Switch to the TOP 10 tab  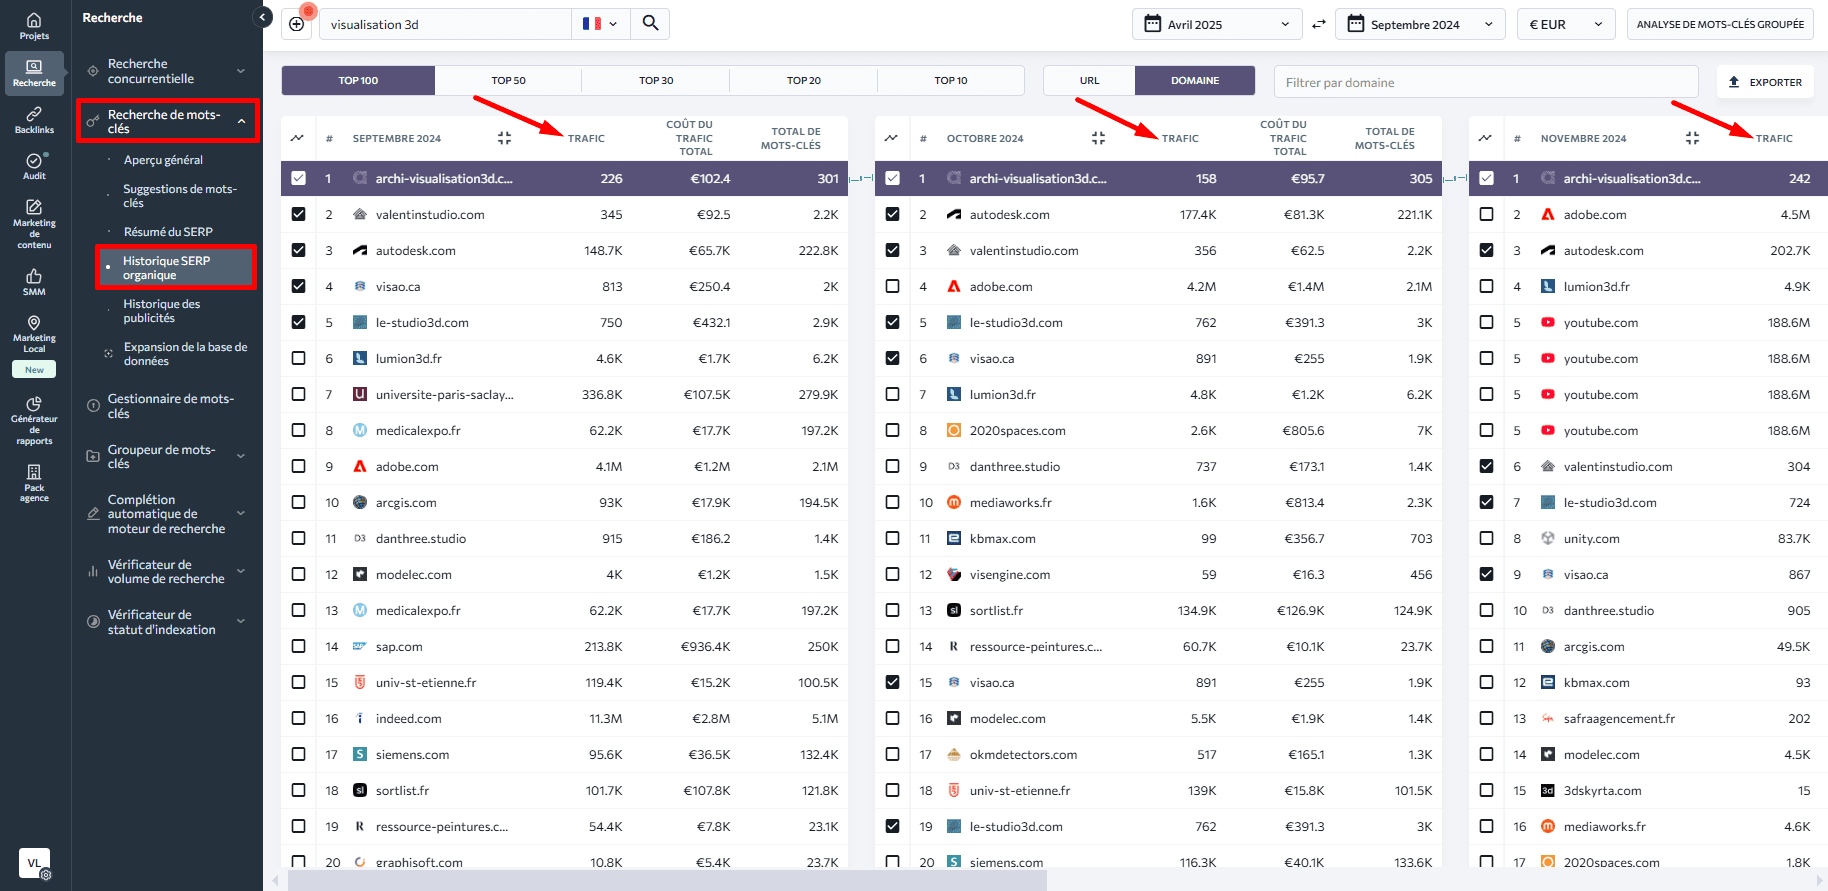(x=951, y=80)
